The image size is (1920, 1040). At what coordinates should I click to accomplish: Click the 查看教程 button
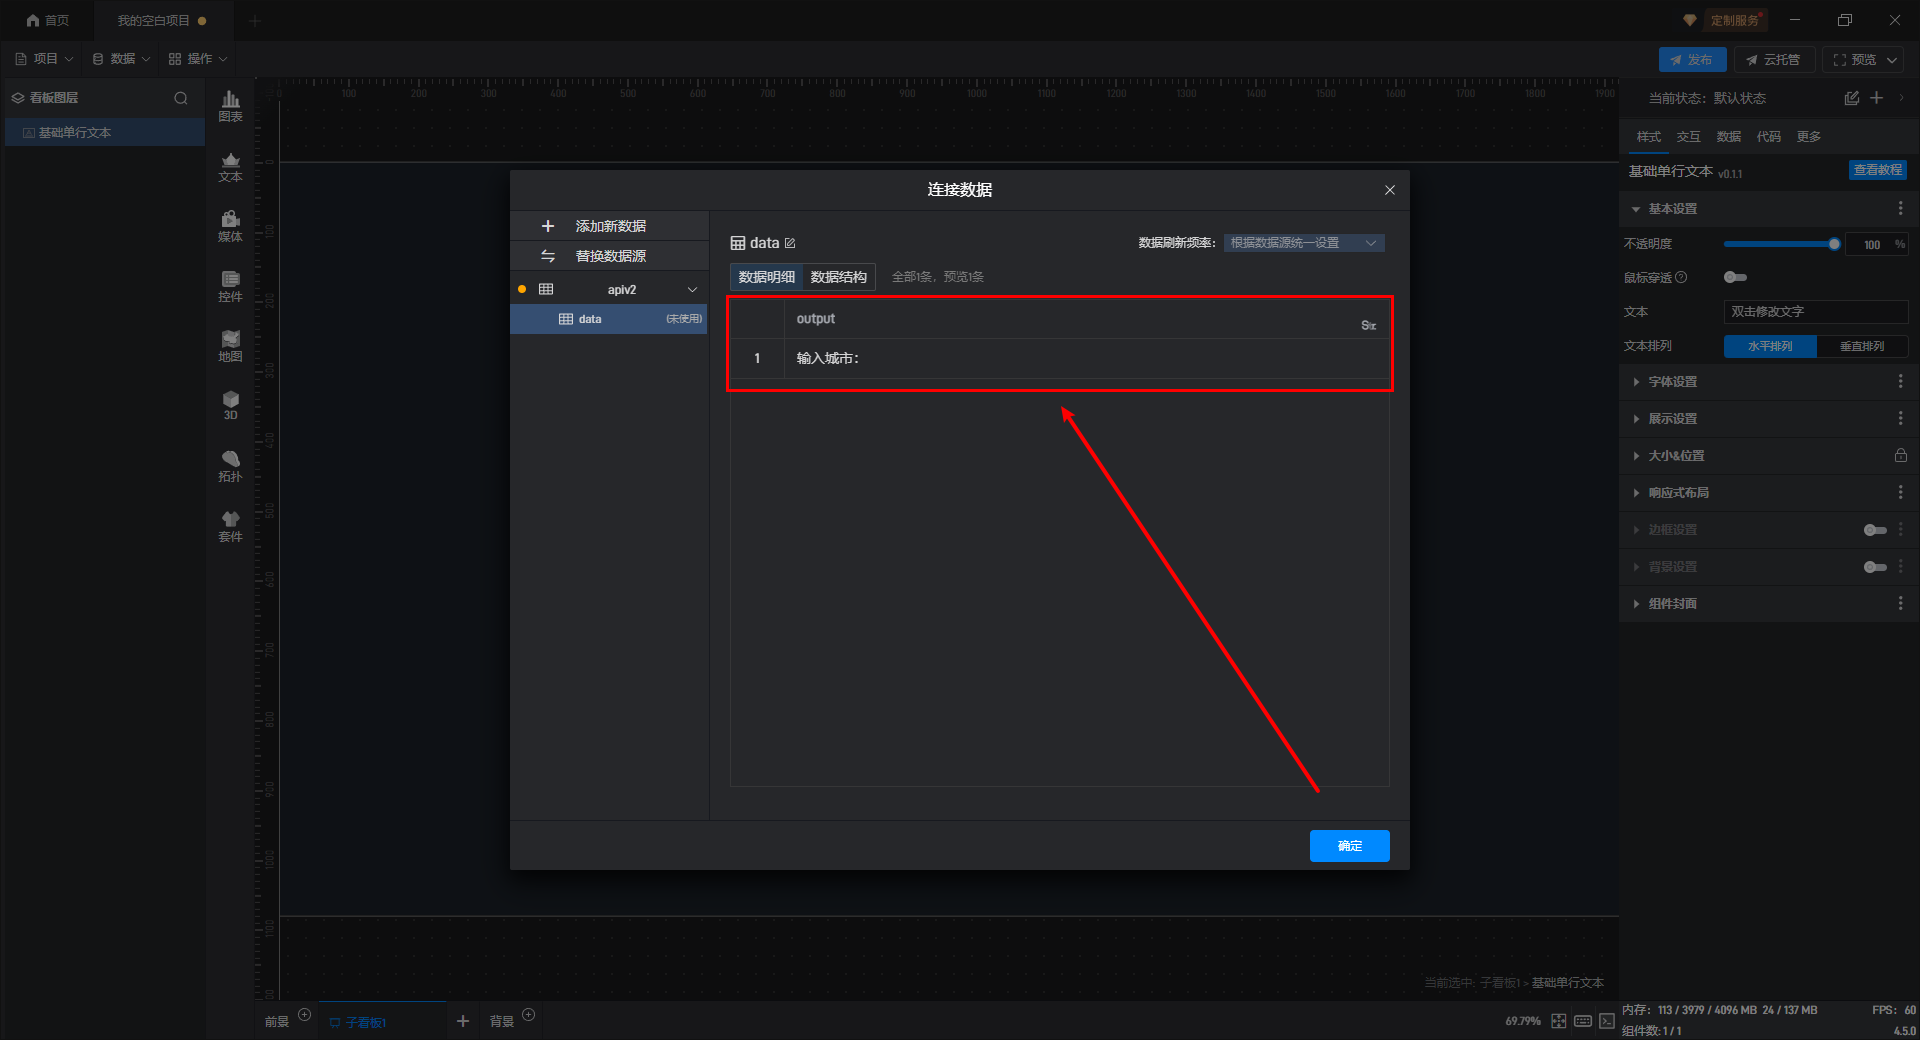pos(1878,170)
